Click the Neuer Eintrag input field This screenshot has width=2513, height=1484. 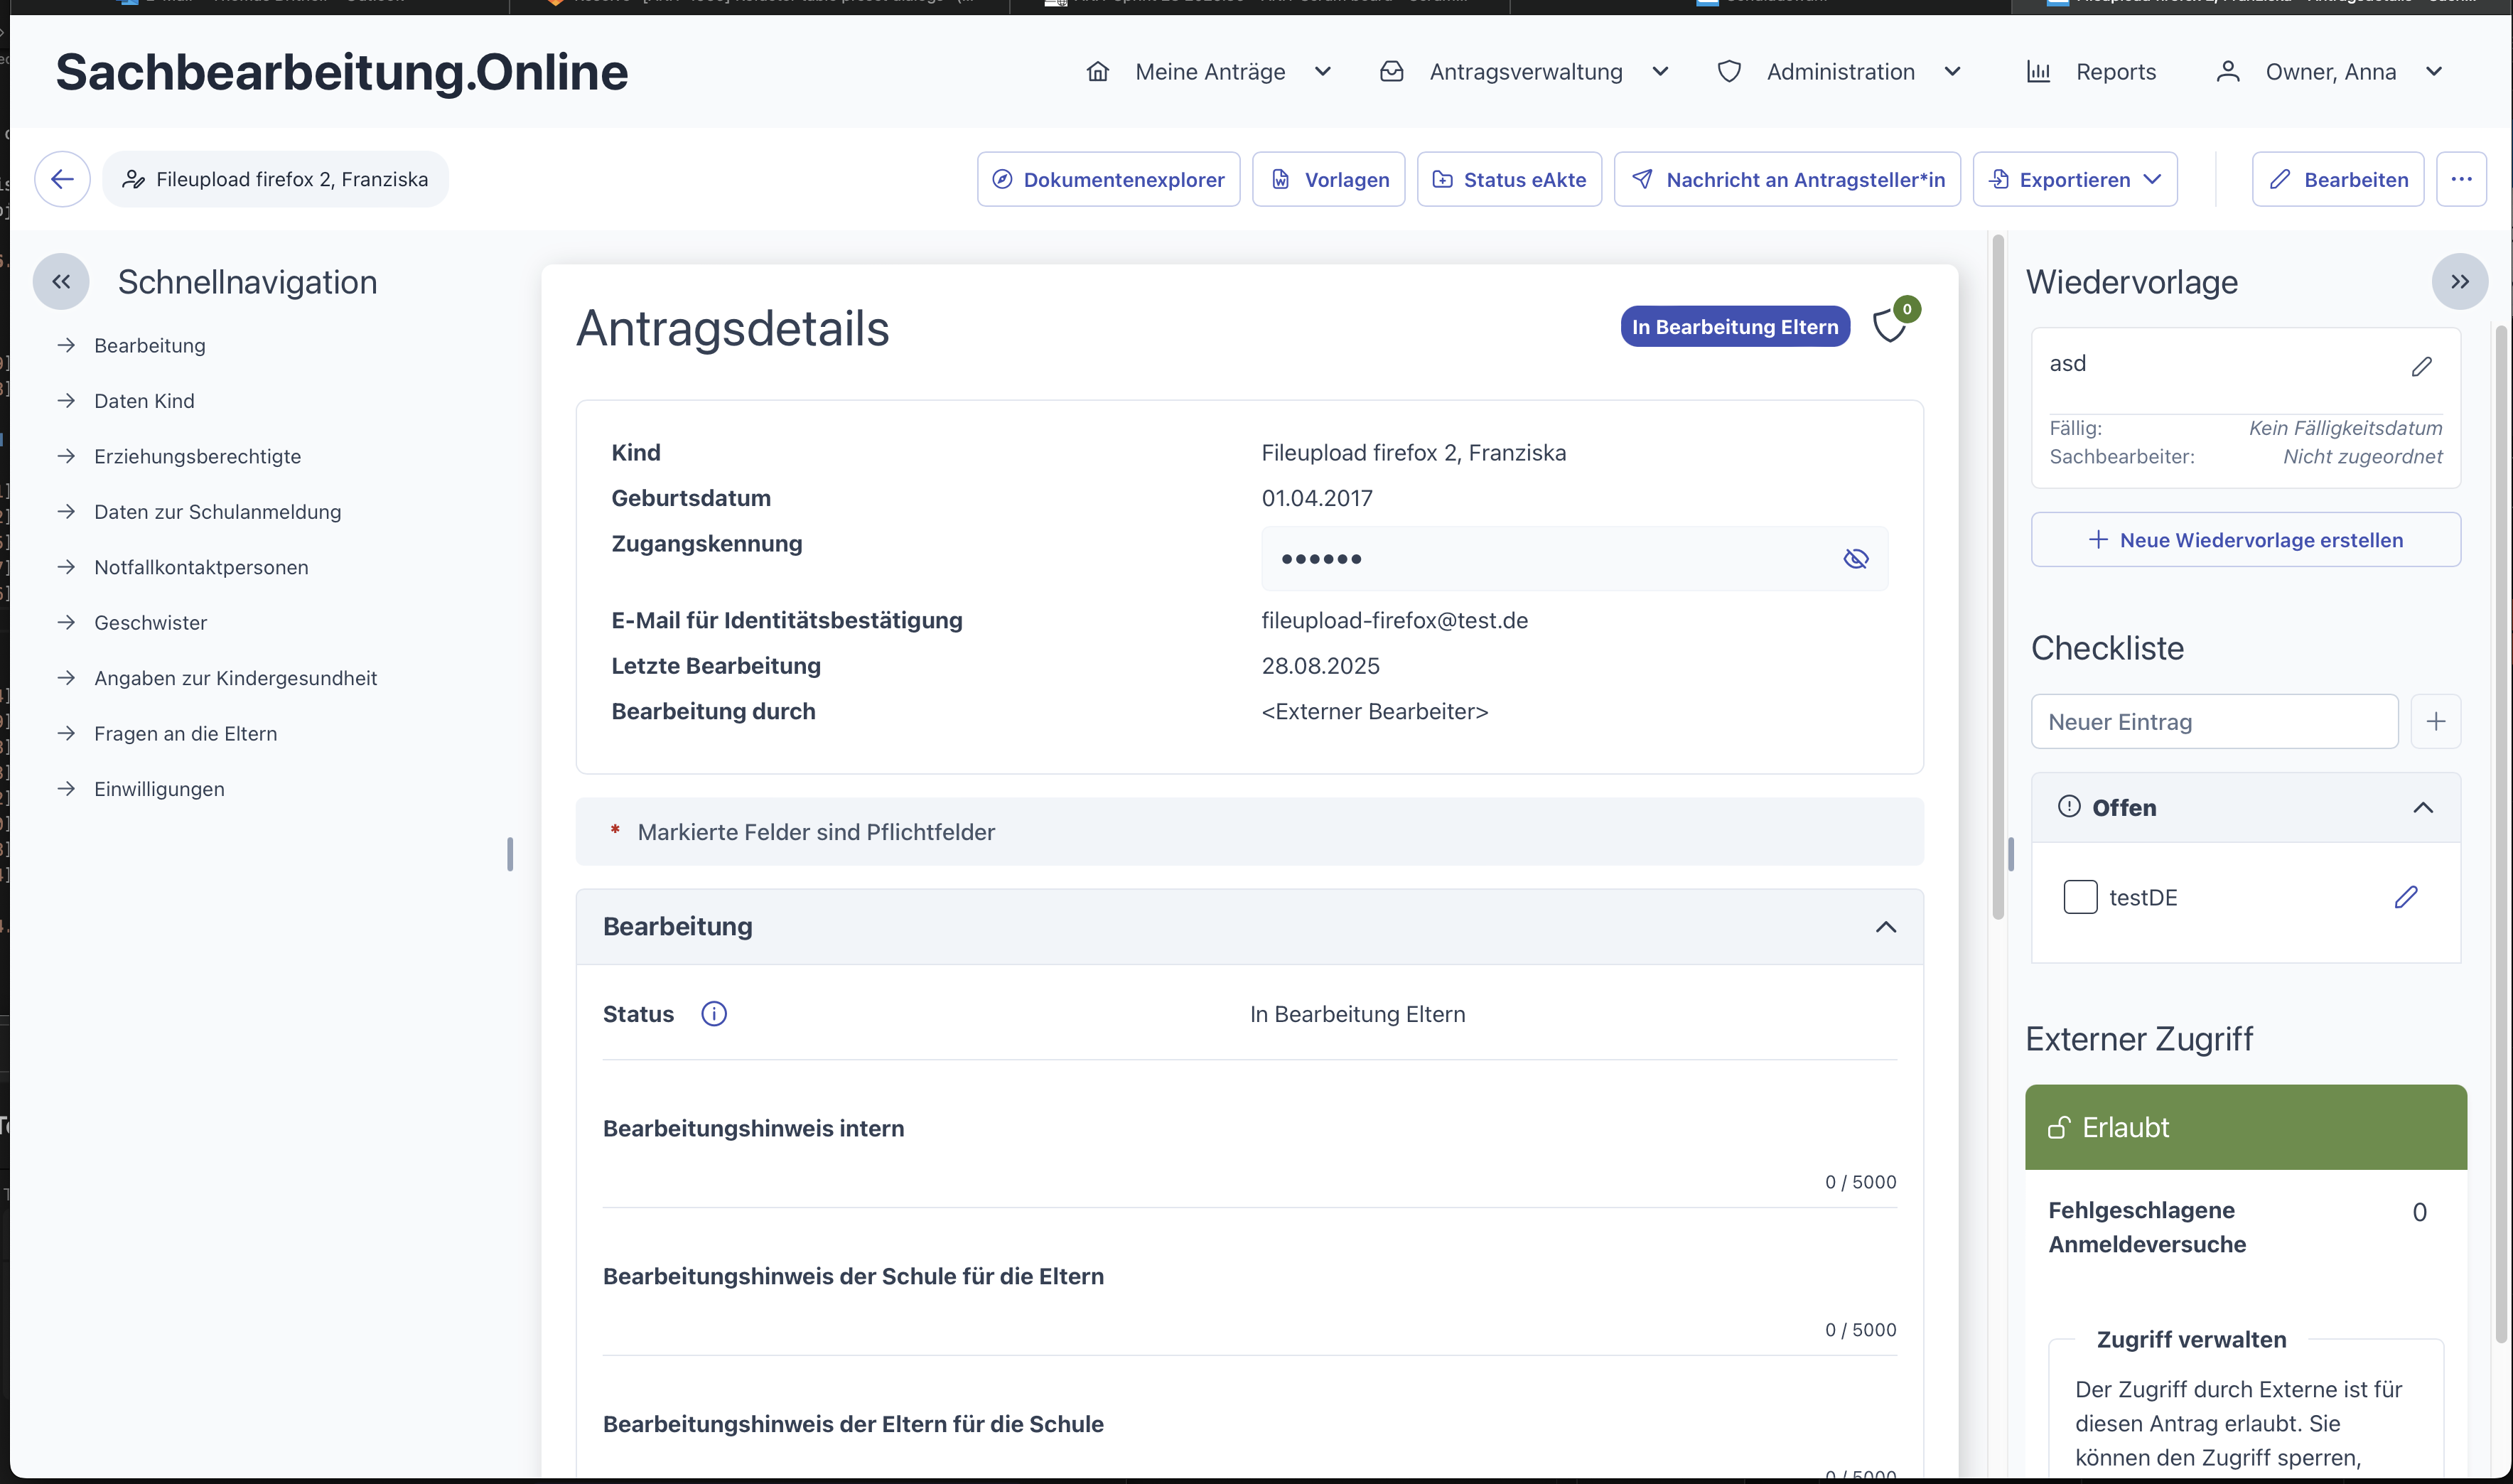pos(2214,721)
